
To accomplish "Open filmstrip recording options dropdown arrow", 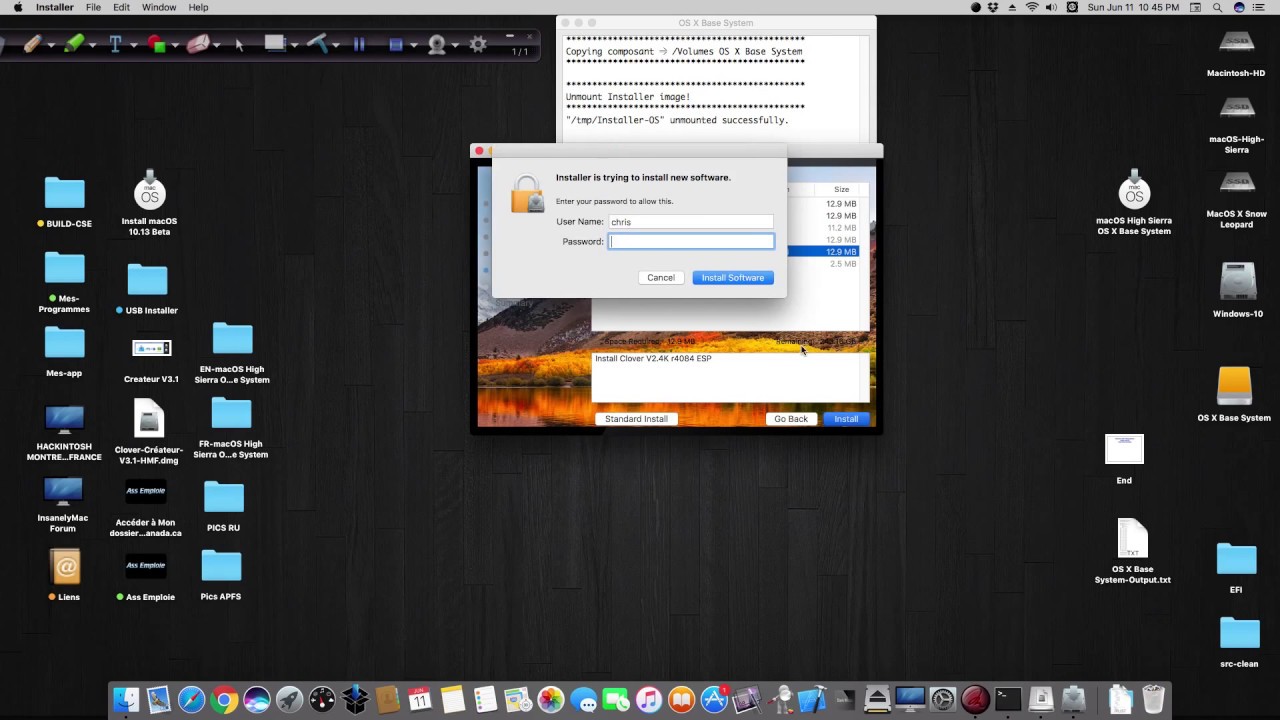I will pyautogui.click(x=413, y=45).
